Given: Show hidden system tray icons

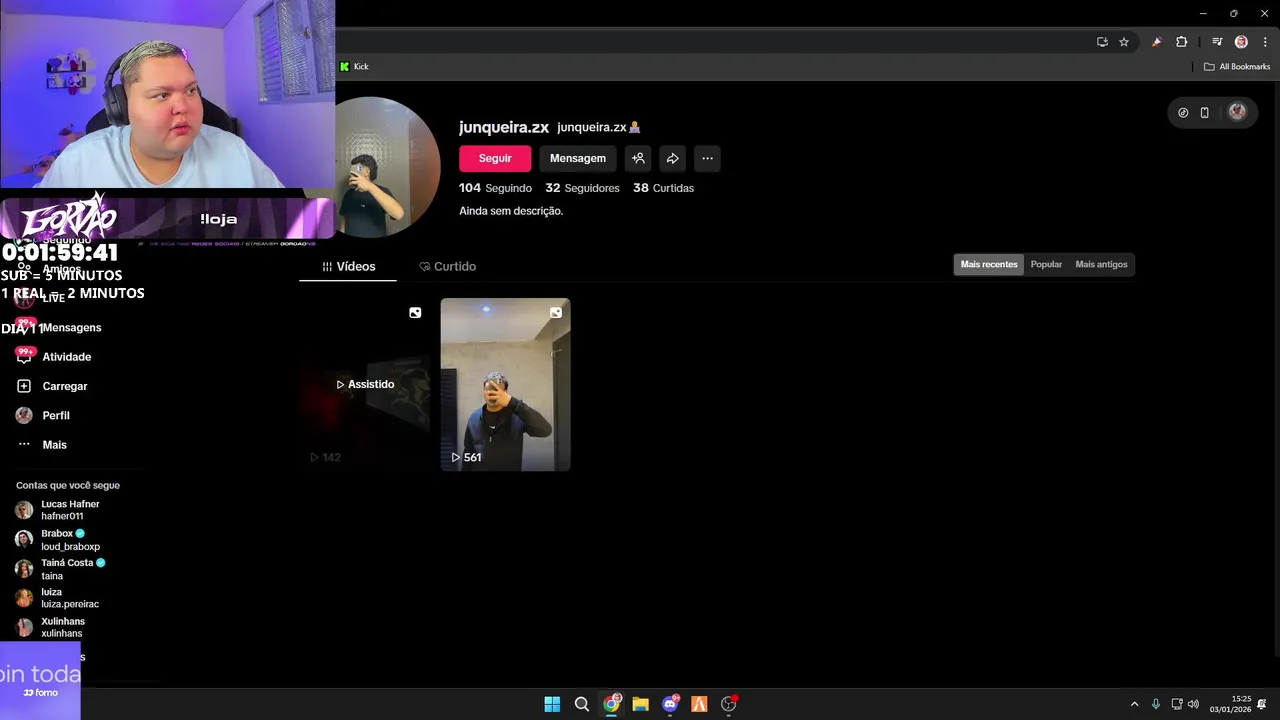Looking at the screenshot, I should pos(1134,704).
